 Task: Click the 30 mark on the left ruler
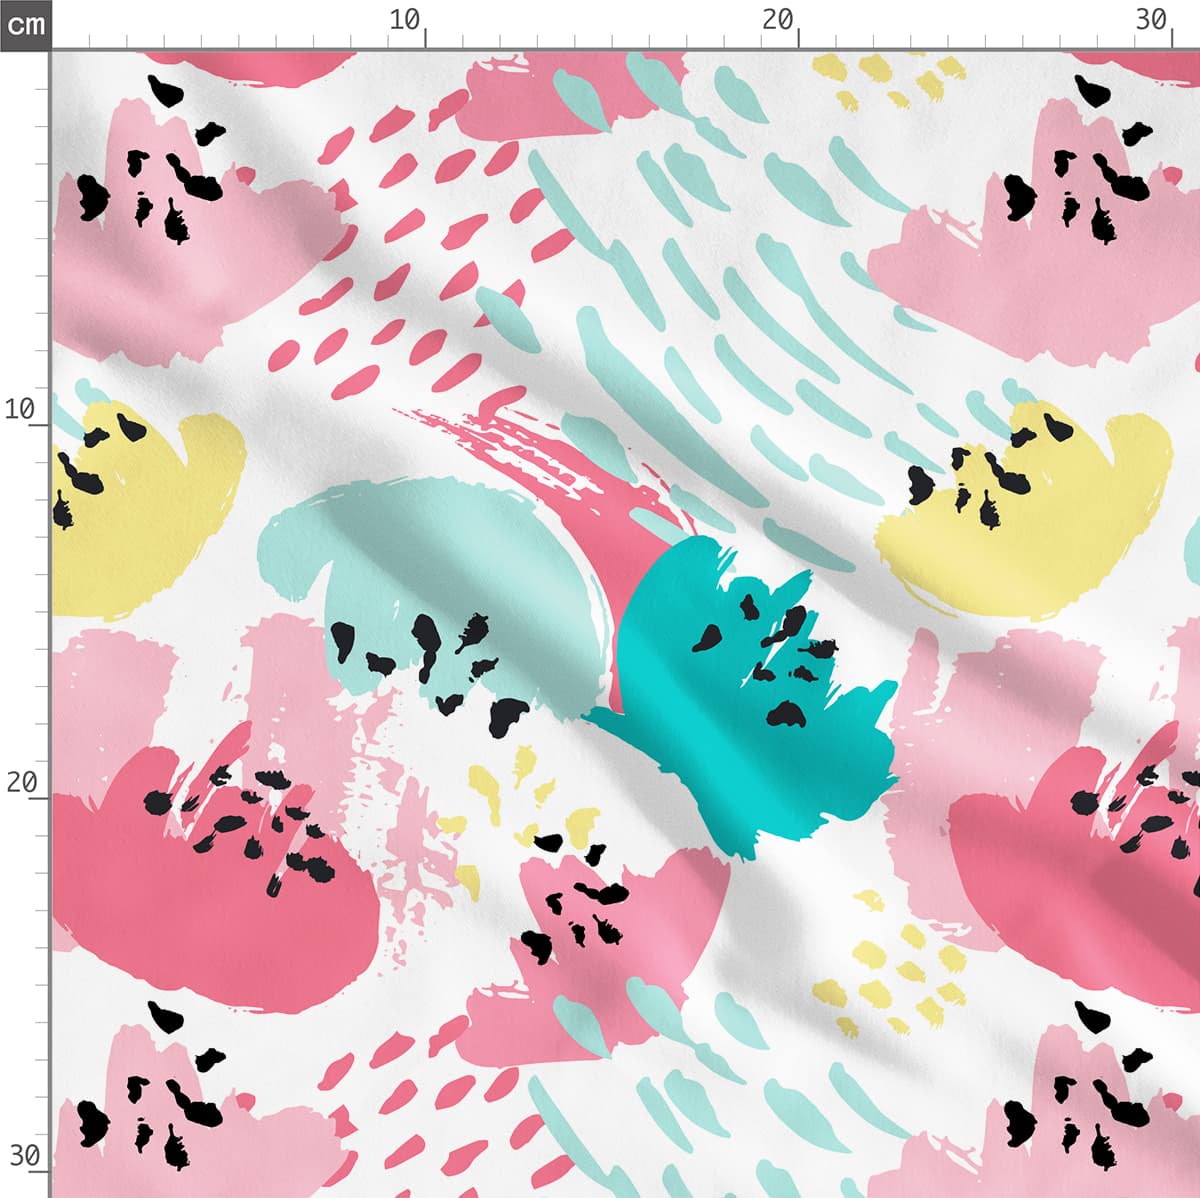pyautogui.click(x=24, y=1156)
